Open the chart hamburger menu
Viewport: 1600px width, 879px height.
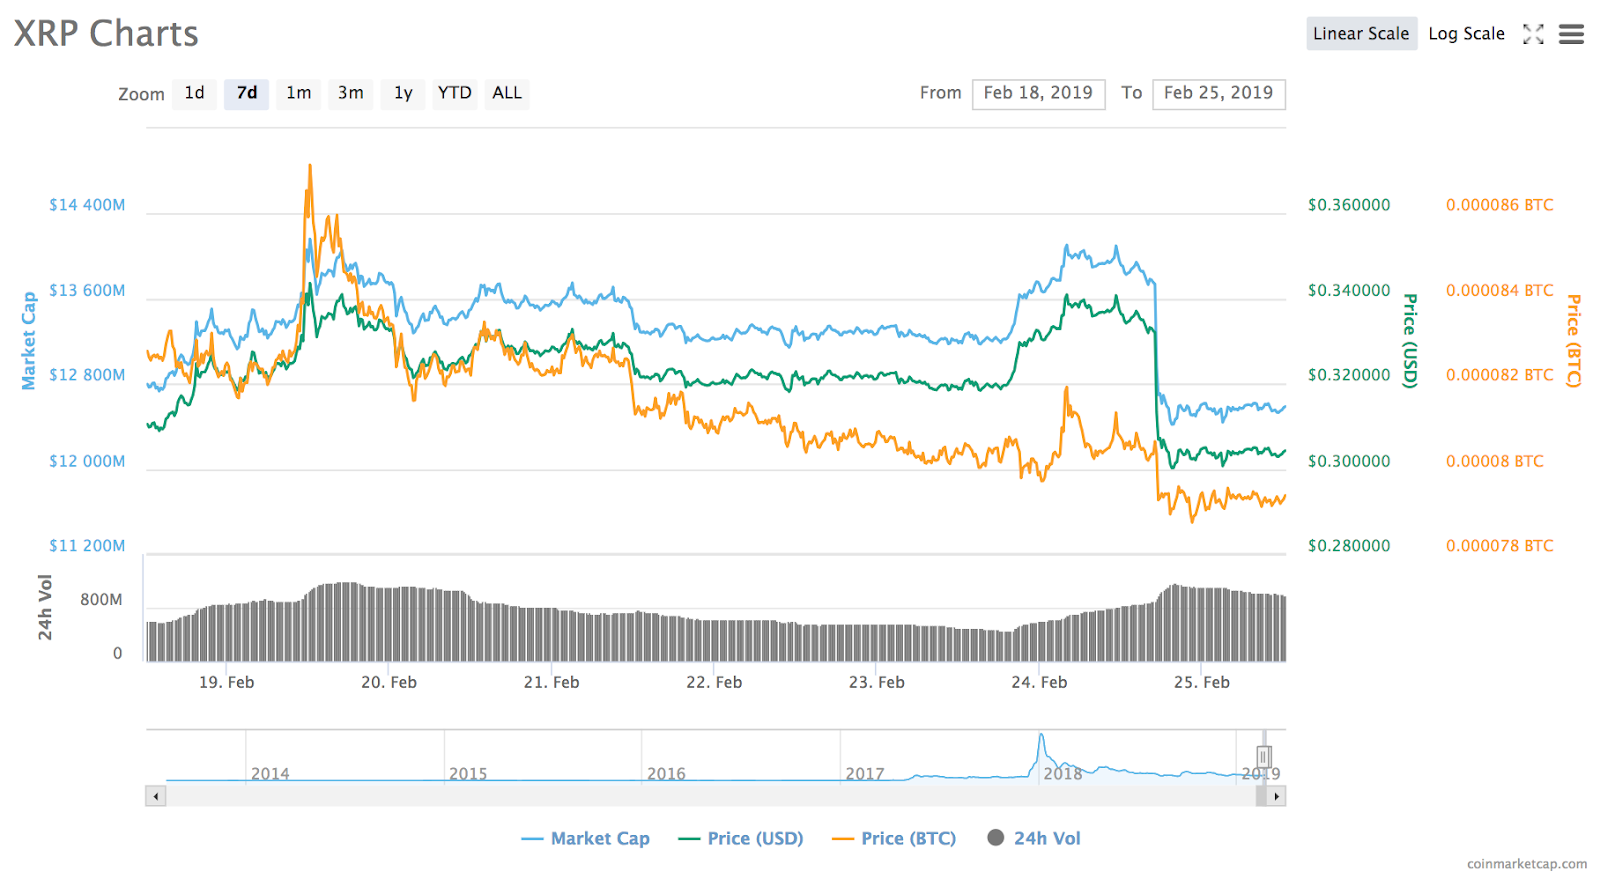pyautogui.click(x=1571, y=34)
